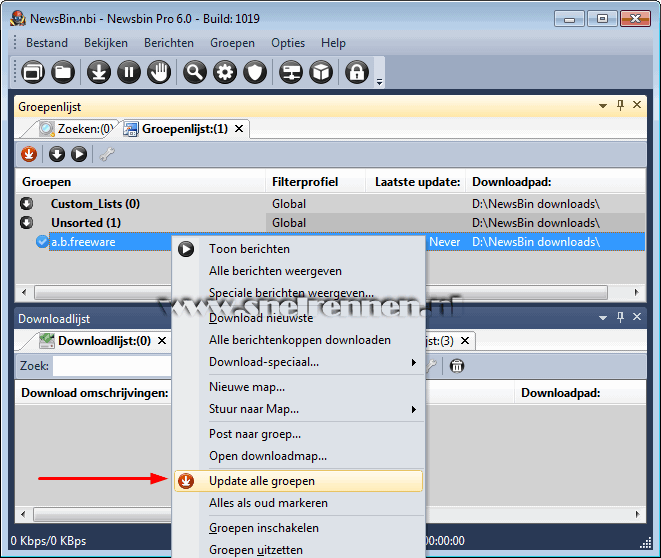Image resolution: width=661 pixels, height=558 pixels.
Task: Choose Update alle groepen
Action: [x=298, y=481]
